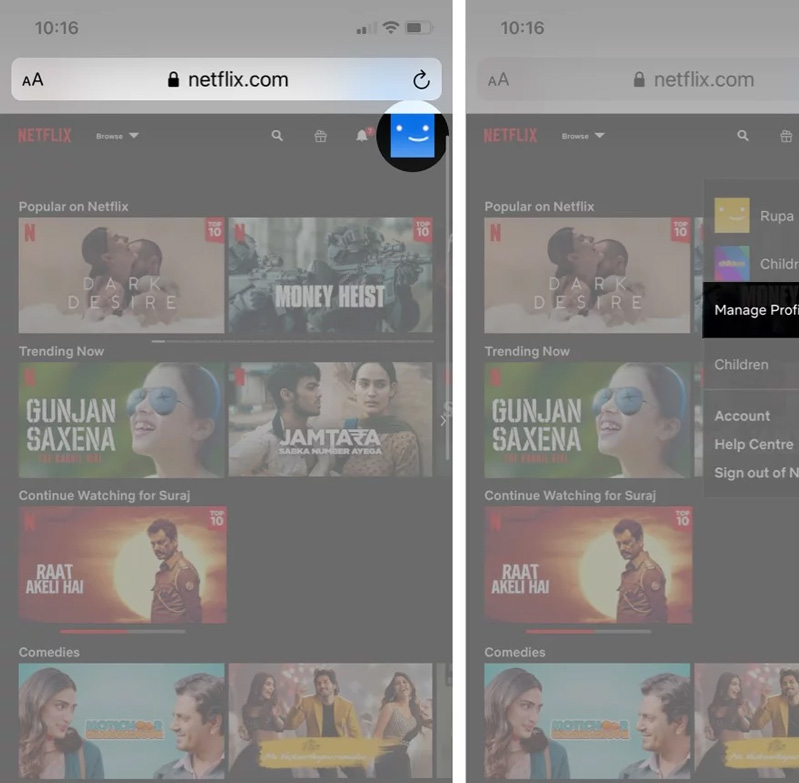Reload the page in left Safari address bar

(x=421, y=80)
